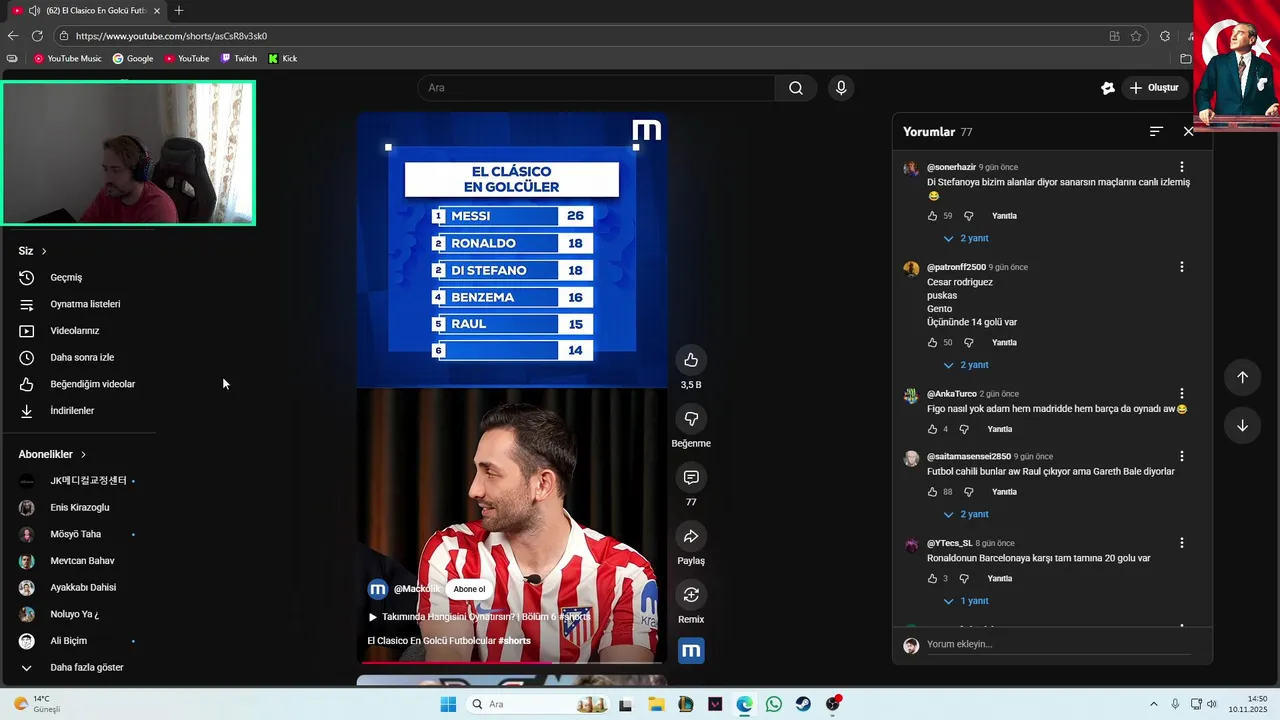Expand the Abonelikler section
This screenshot has height=720, width=1280.
[52, 454]
